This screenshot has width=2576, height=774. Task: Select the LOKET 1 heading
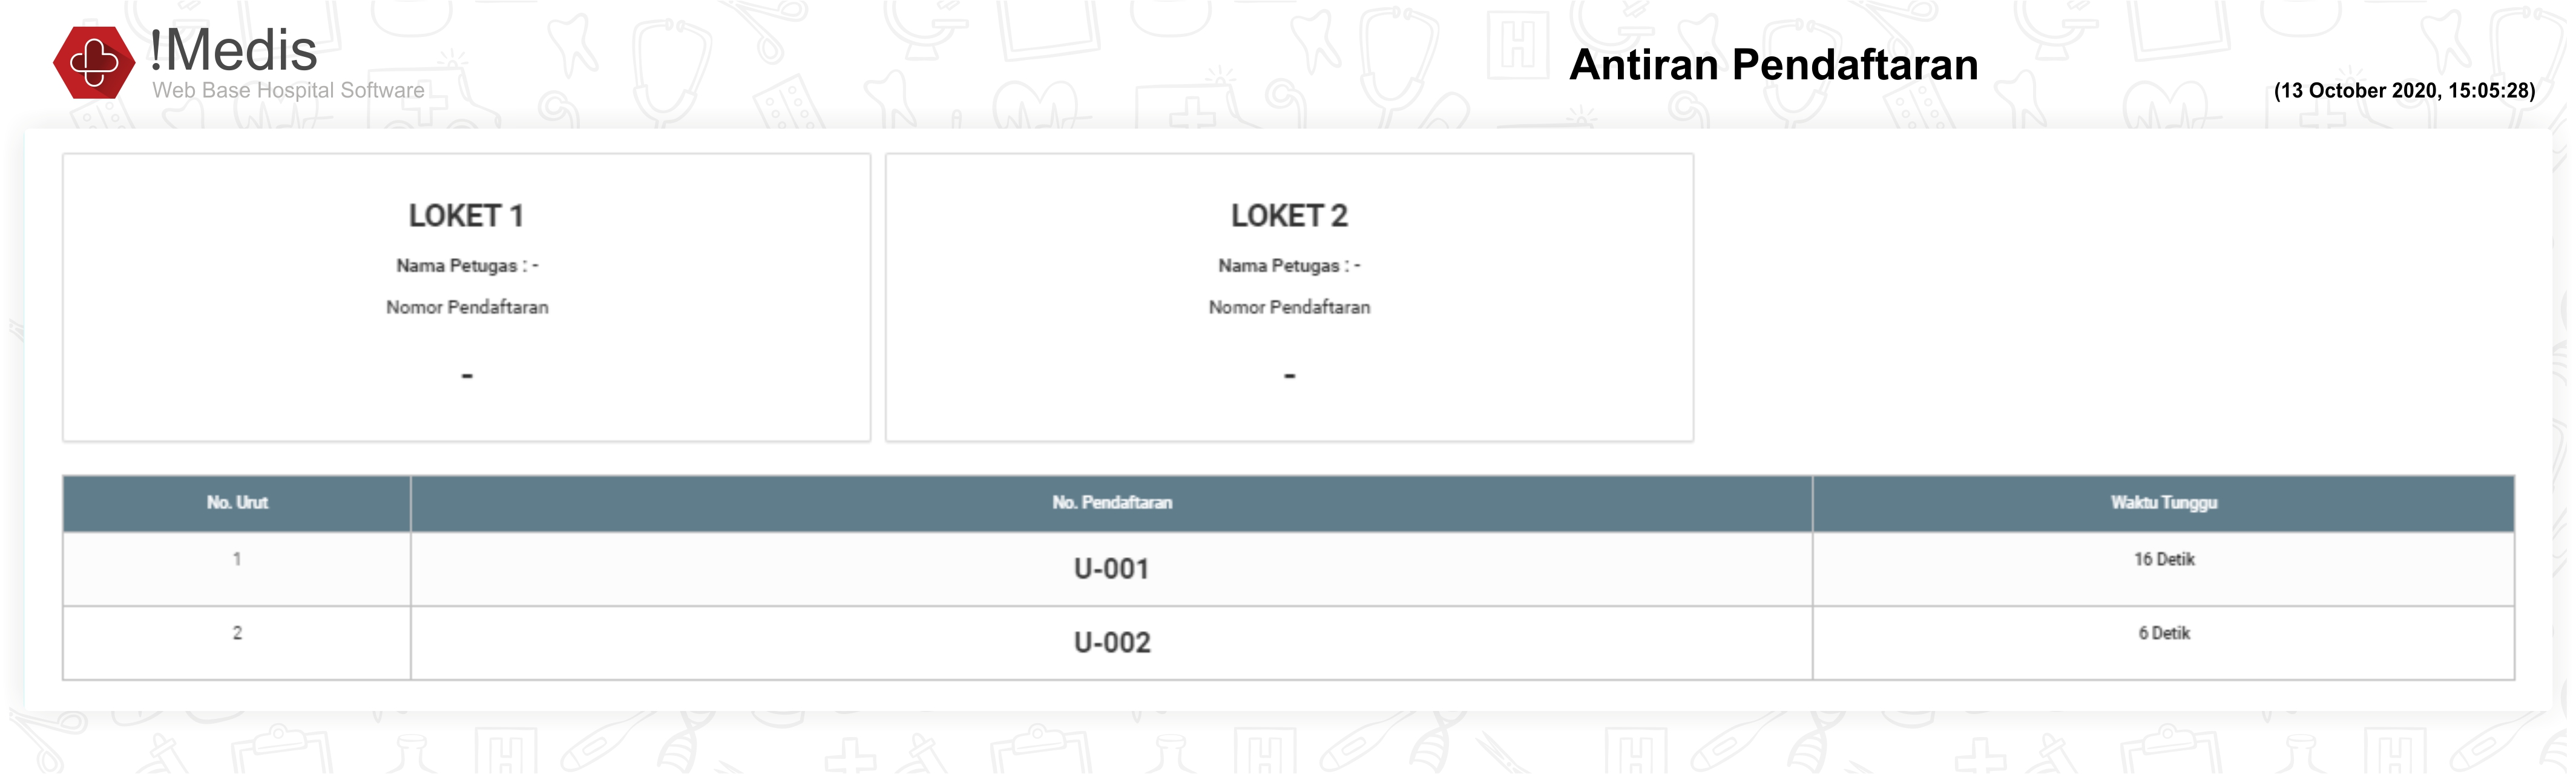tap(466, 216)
